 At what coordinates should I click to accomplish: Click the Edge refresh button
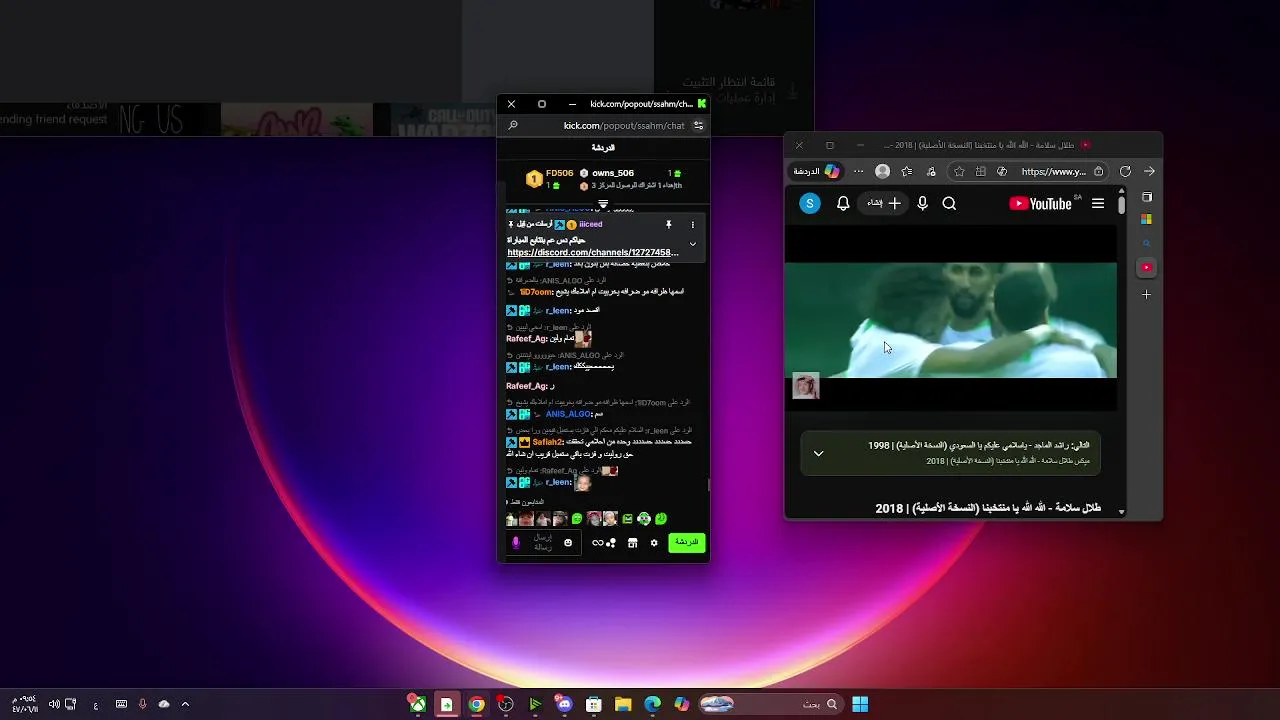tap(1125, 172)
